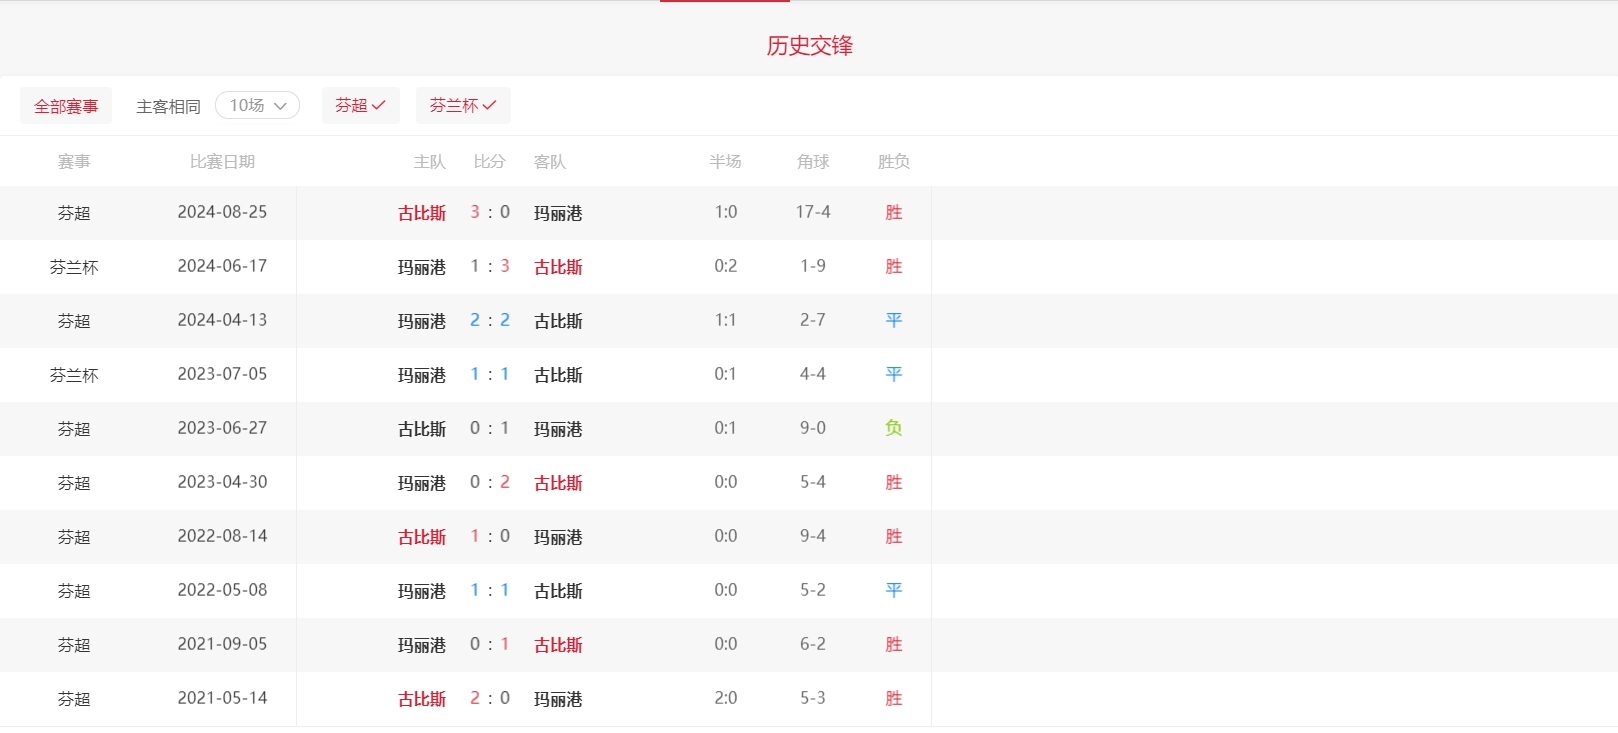This screenshot has width=1618, height=733.
Task: Click red 胜 result in 2024-08-25 row
Action: (x=893, y=212)
